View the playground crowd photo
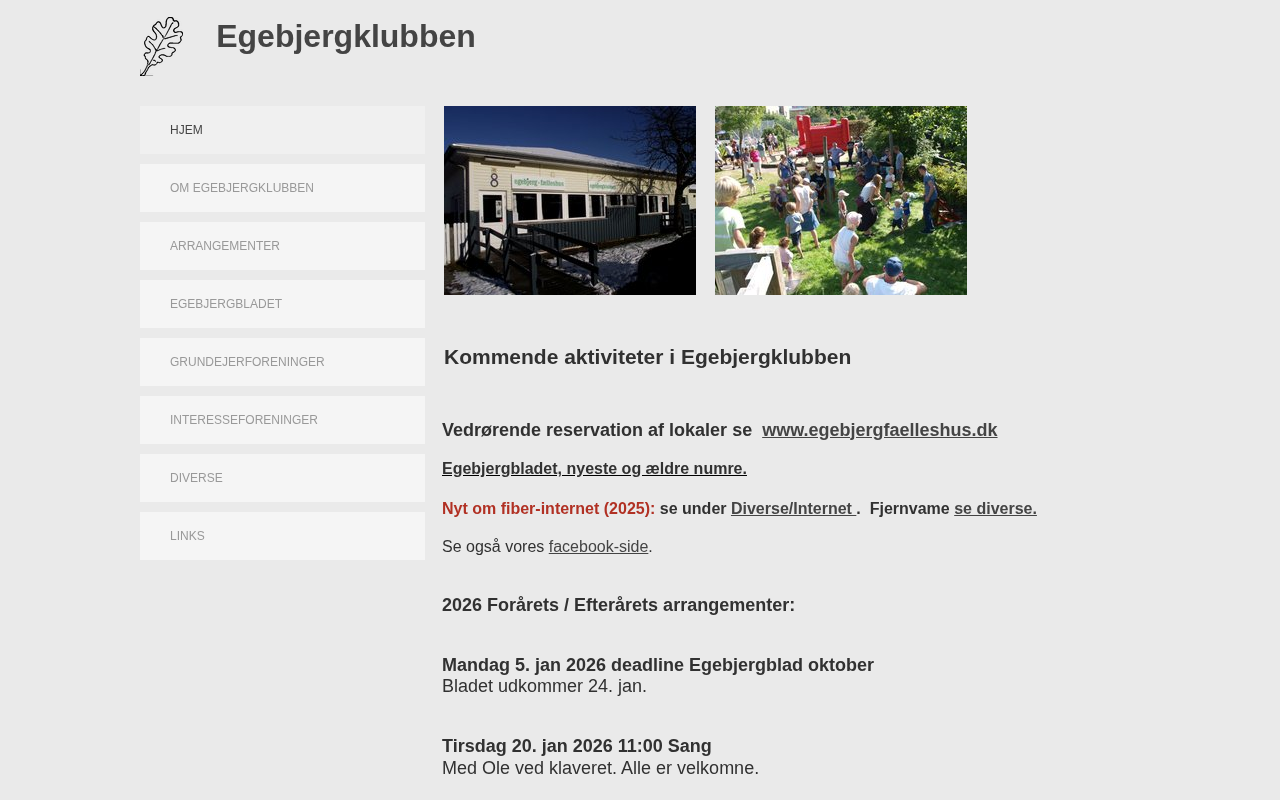Viewport: 1280px width, 800px height. pyautogui.click(x=841, y=200)
